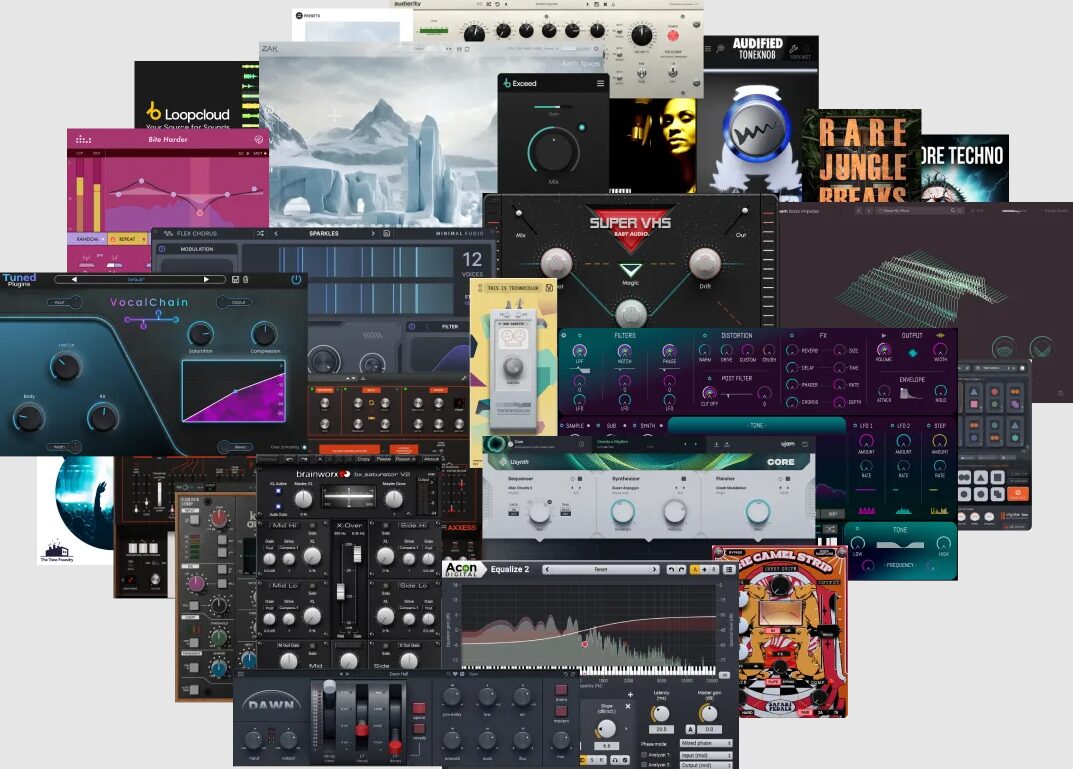Open the Phase mode dropdown in Equalize 2

click(x=705, y=743)
